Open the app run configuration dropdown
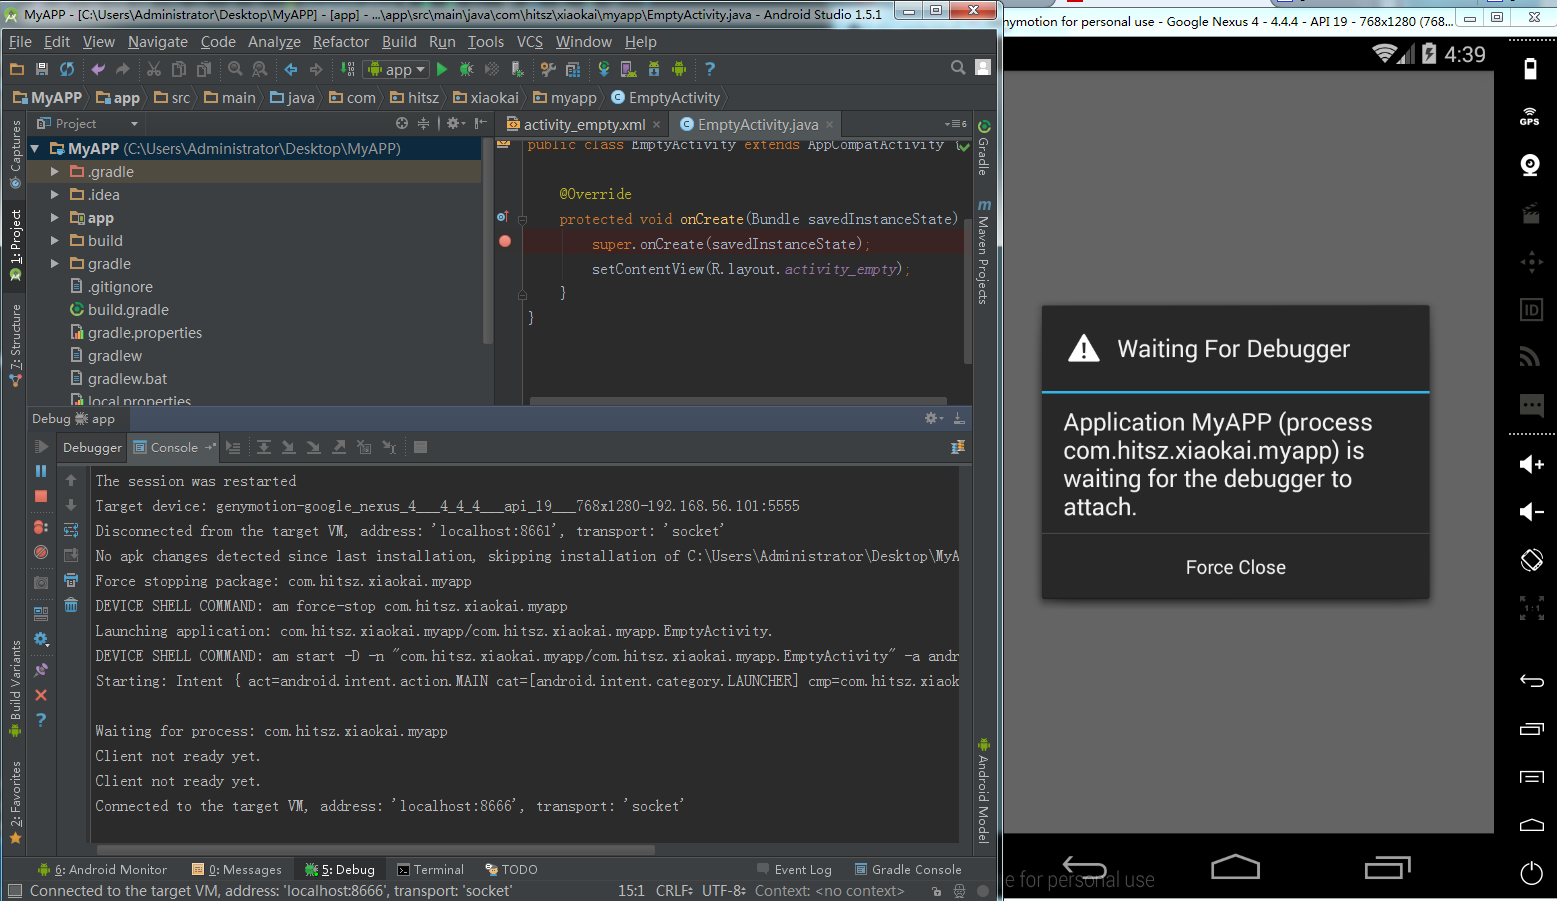Image resolution: width=1557 pixels, height=901 pixels. (397, 69)
